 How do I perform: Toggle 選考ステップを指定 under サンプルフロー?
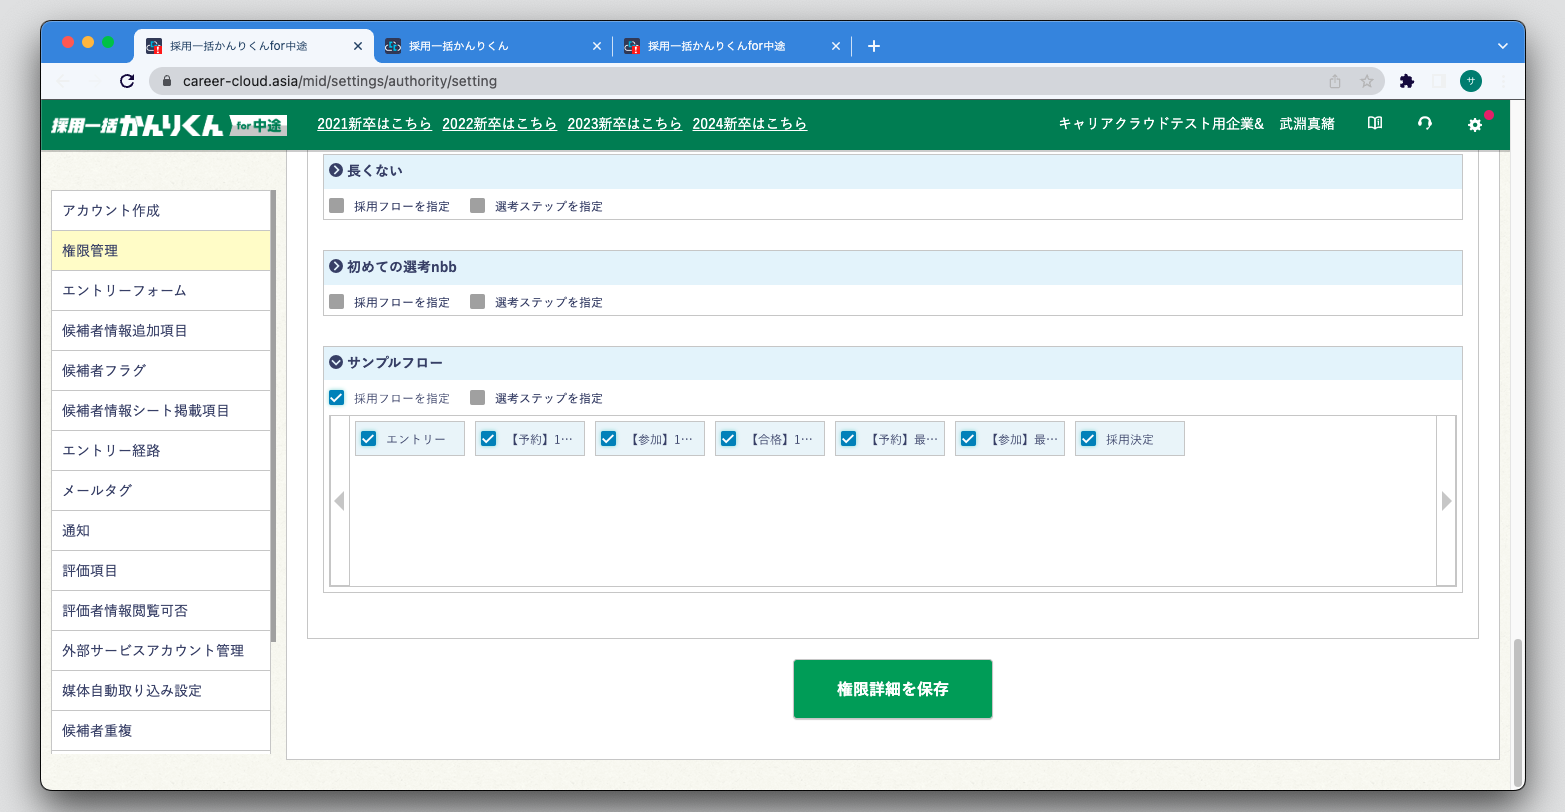pyautogui.click(x=478, y=398)
